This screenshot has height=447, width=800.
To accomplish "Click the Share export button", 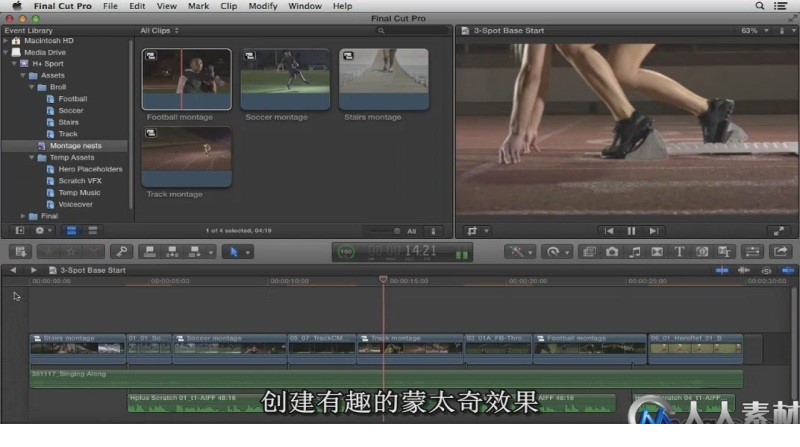I will point(781,252).
